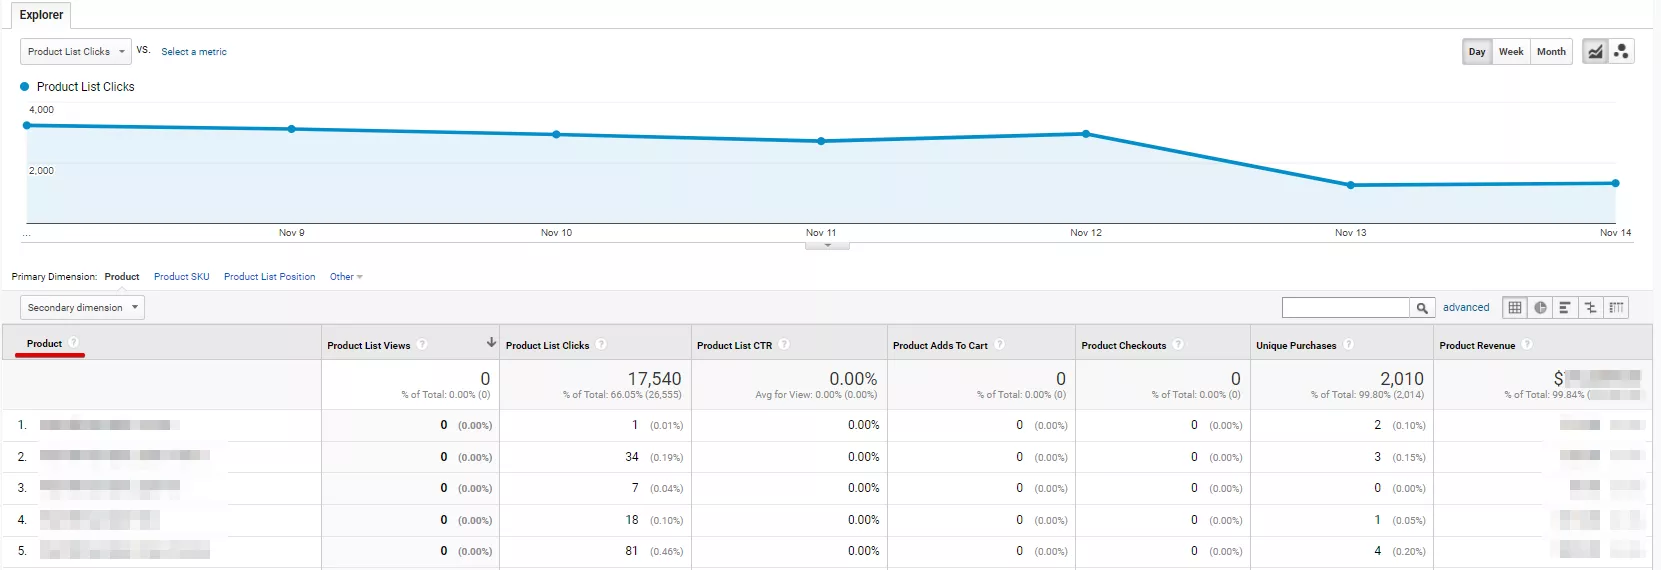Click row 2 Product List Clicks value 34
1661x570 pixels.
[x=632, y=457]
